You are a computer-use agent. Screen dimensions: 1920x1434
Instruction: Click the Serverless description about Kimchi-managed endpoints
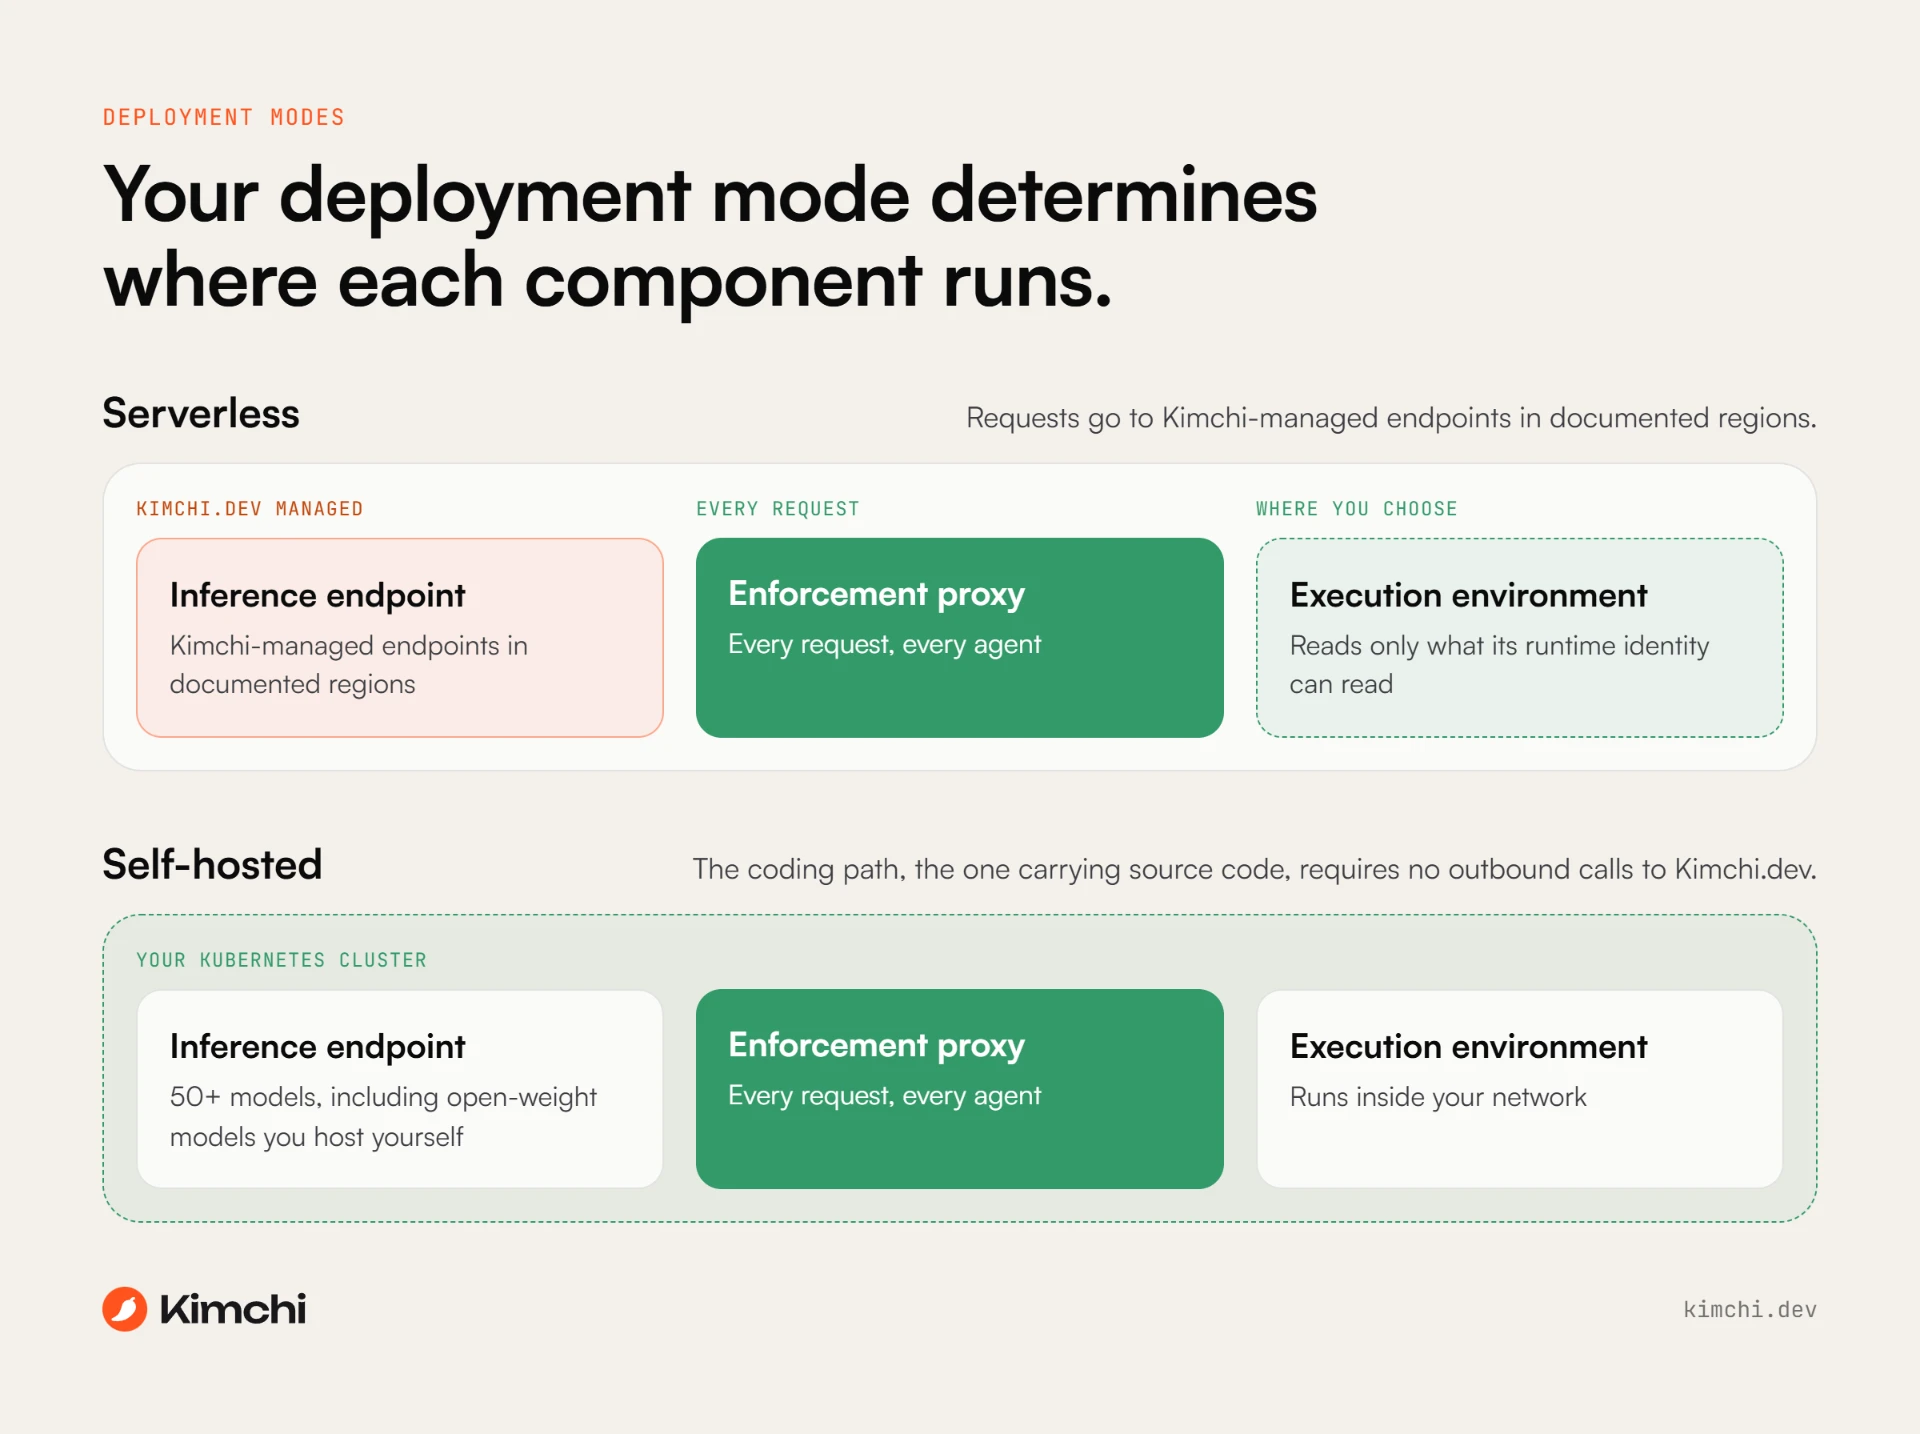click(1391, 418)
